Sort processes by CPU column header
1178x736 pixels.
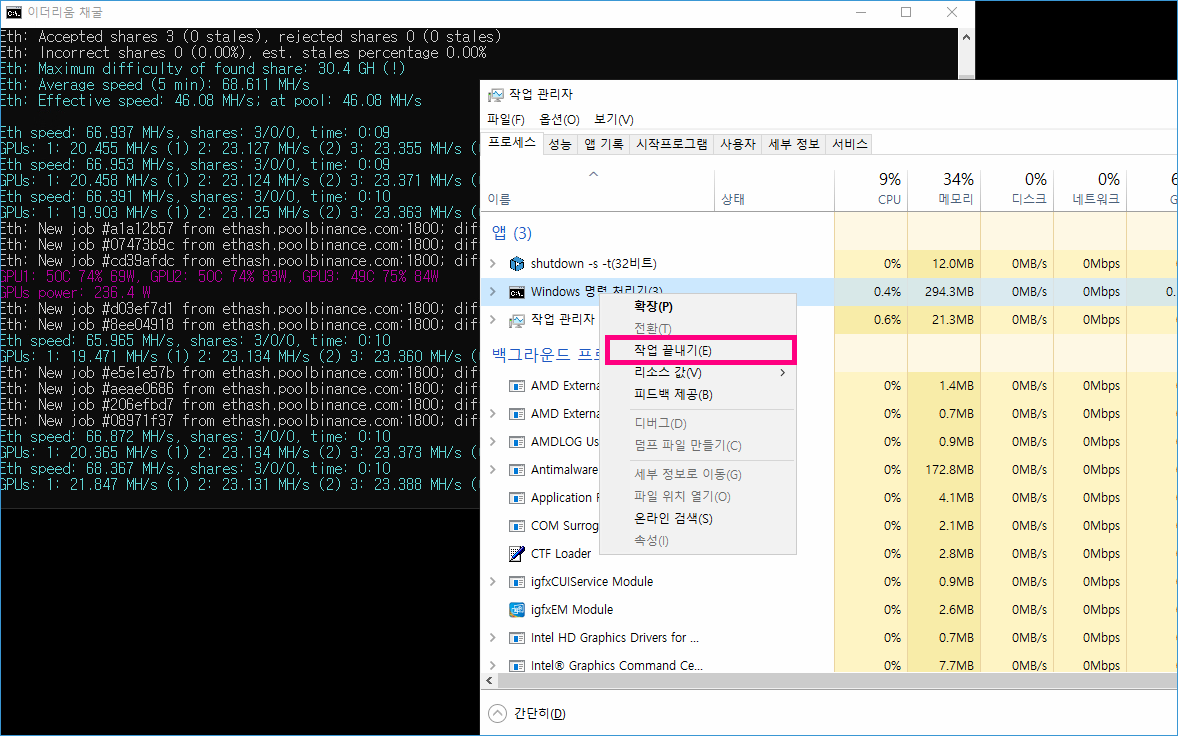coord(871,189)
